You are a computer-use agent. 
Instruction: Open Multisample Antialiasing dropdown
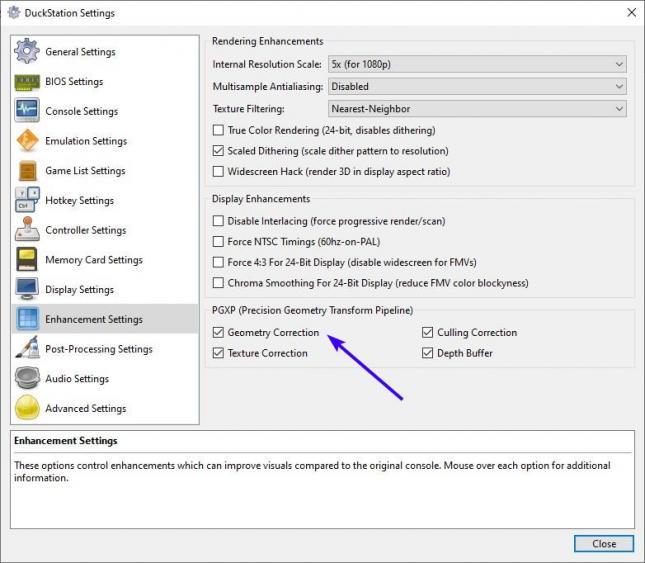tap(477, 86)
